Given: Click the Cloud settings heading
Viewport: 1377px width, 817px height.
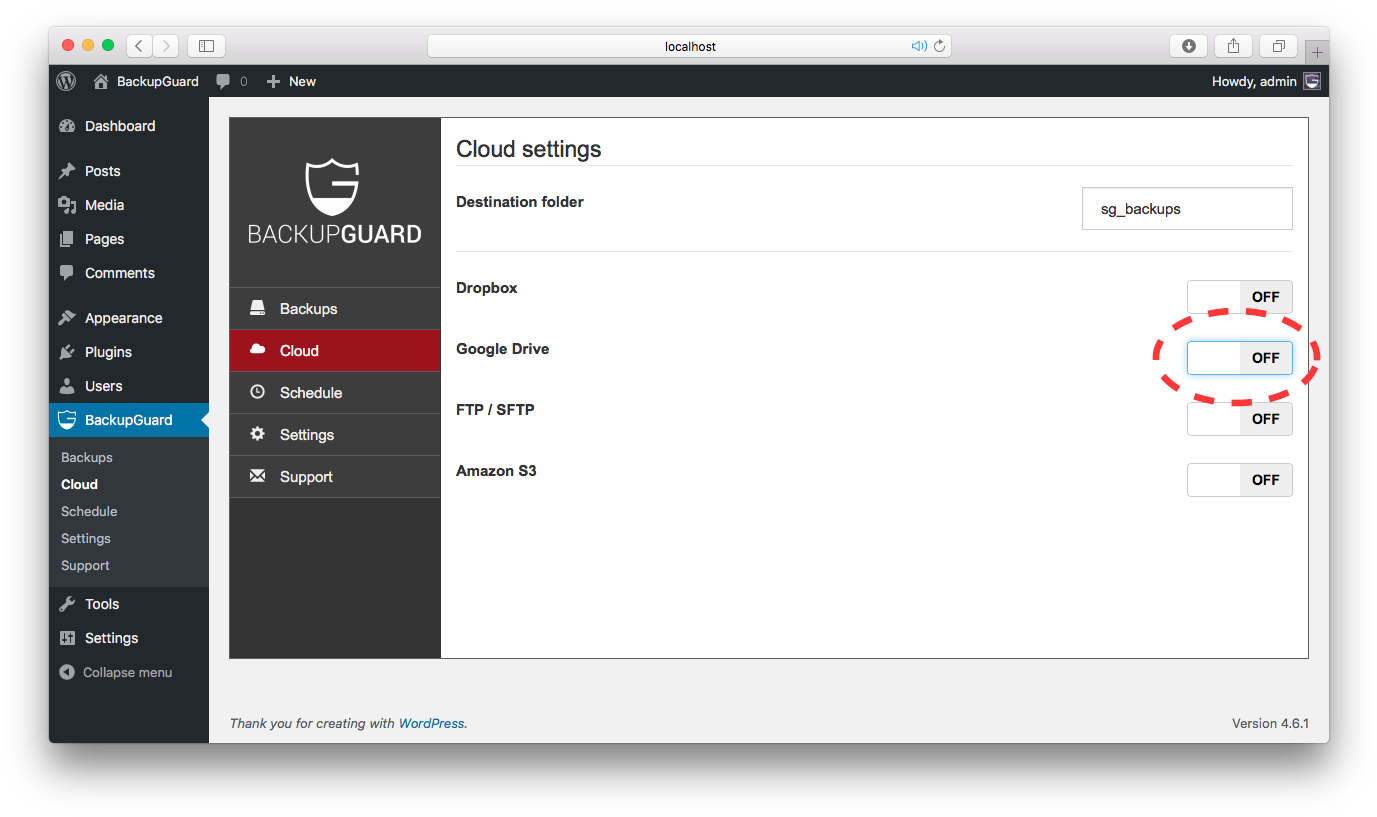Looking at the screenshot, I should click(x=529, y=149).
